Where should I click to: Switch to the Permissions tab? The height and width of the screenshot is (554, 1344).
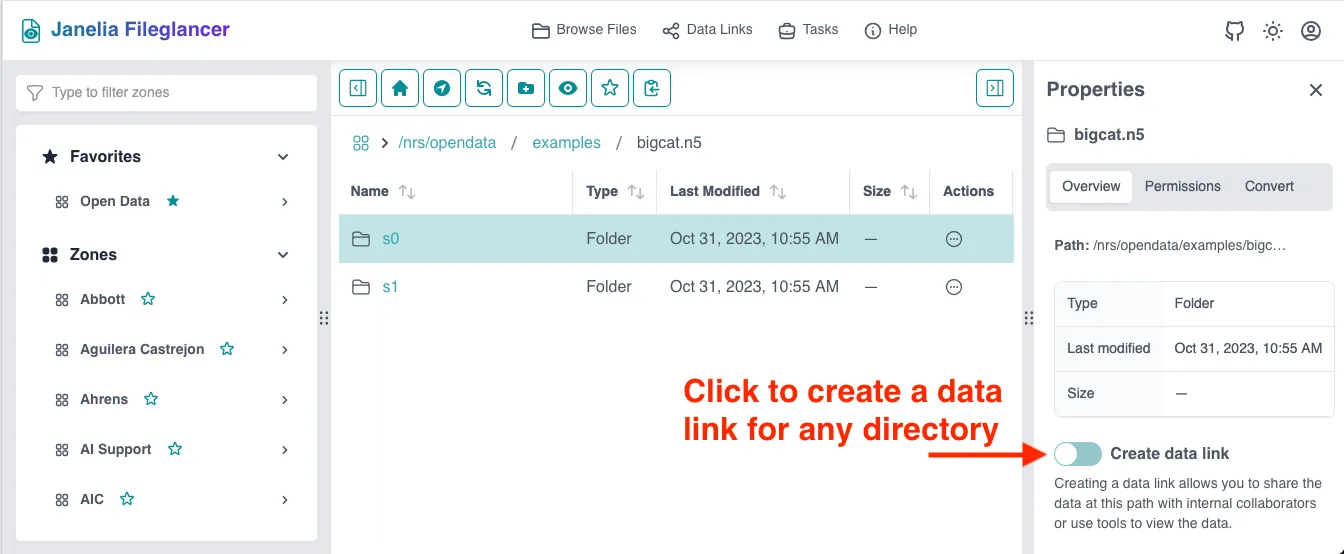(1182, 186)
